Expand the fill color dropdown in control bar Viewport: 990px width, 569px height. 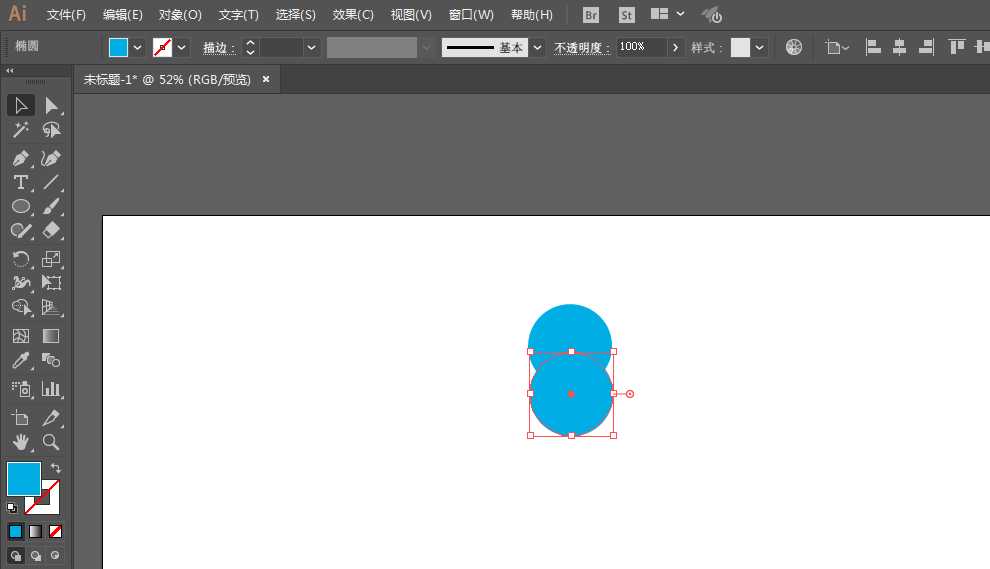coord(137,47)
